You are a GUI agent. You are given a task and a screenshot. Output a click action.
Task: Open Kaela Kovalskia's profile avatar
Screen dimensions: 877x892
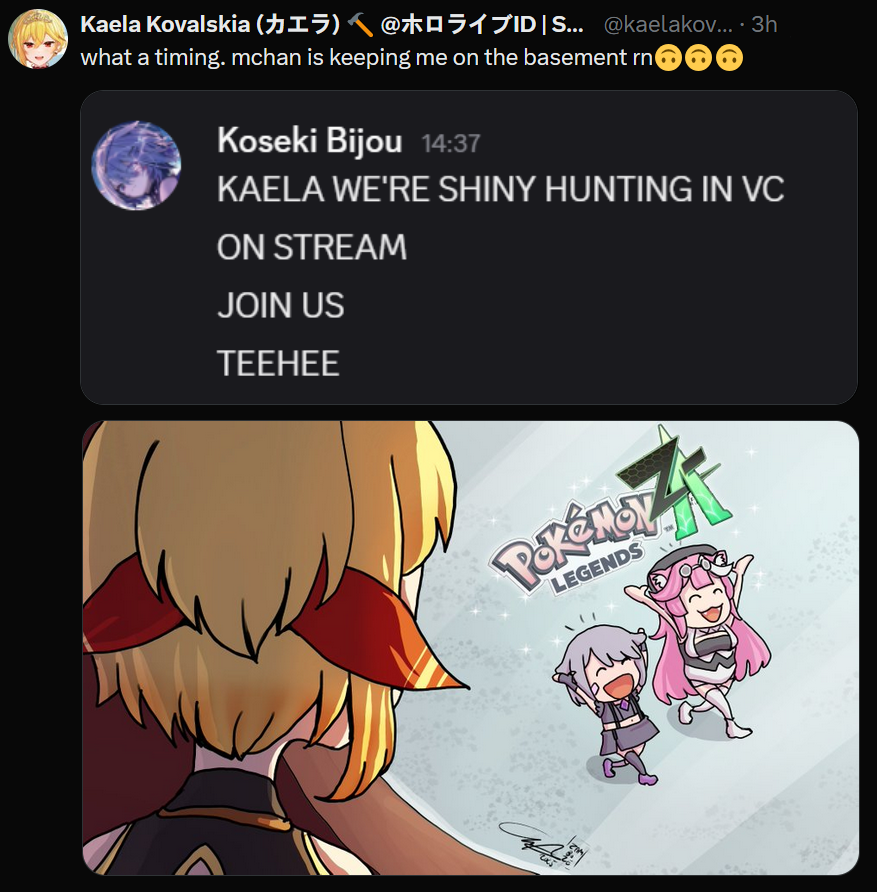[x=38, y=39]
